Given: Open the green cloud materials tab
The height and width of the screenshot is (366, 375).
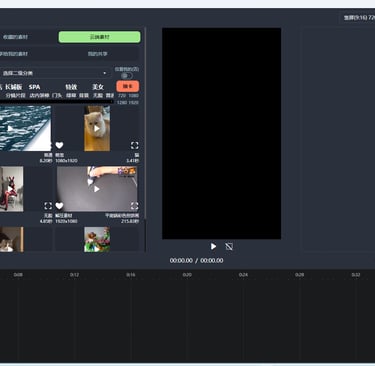Looking at the screenshot, I should 99,37.
